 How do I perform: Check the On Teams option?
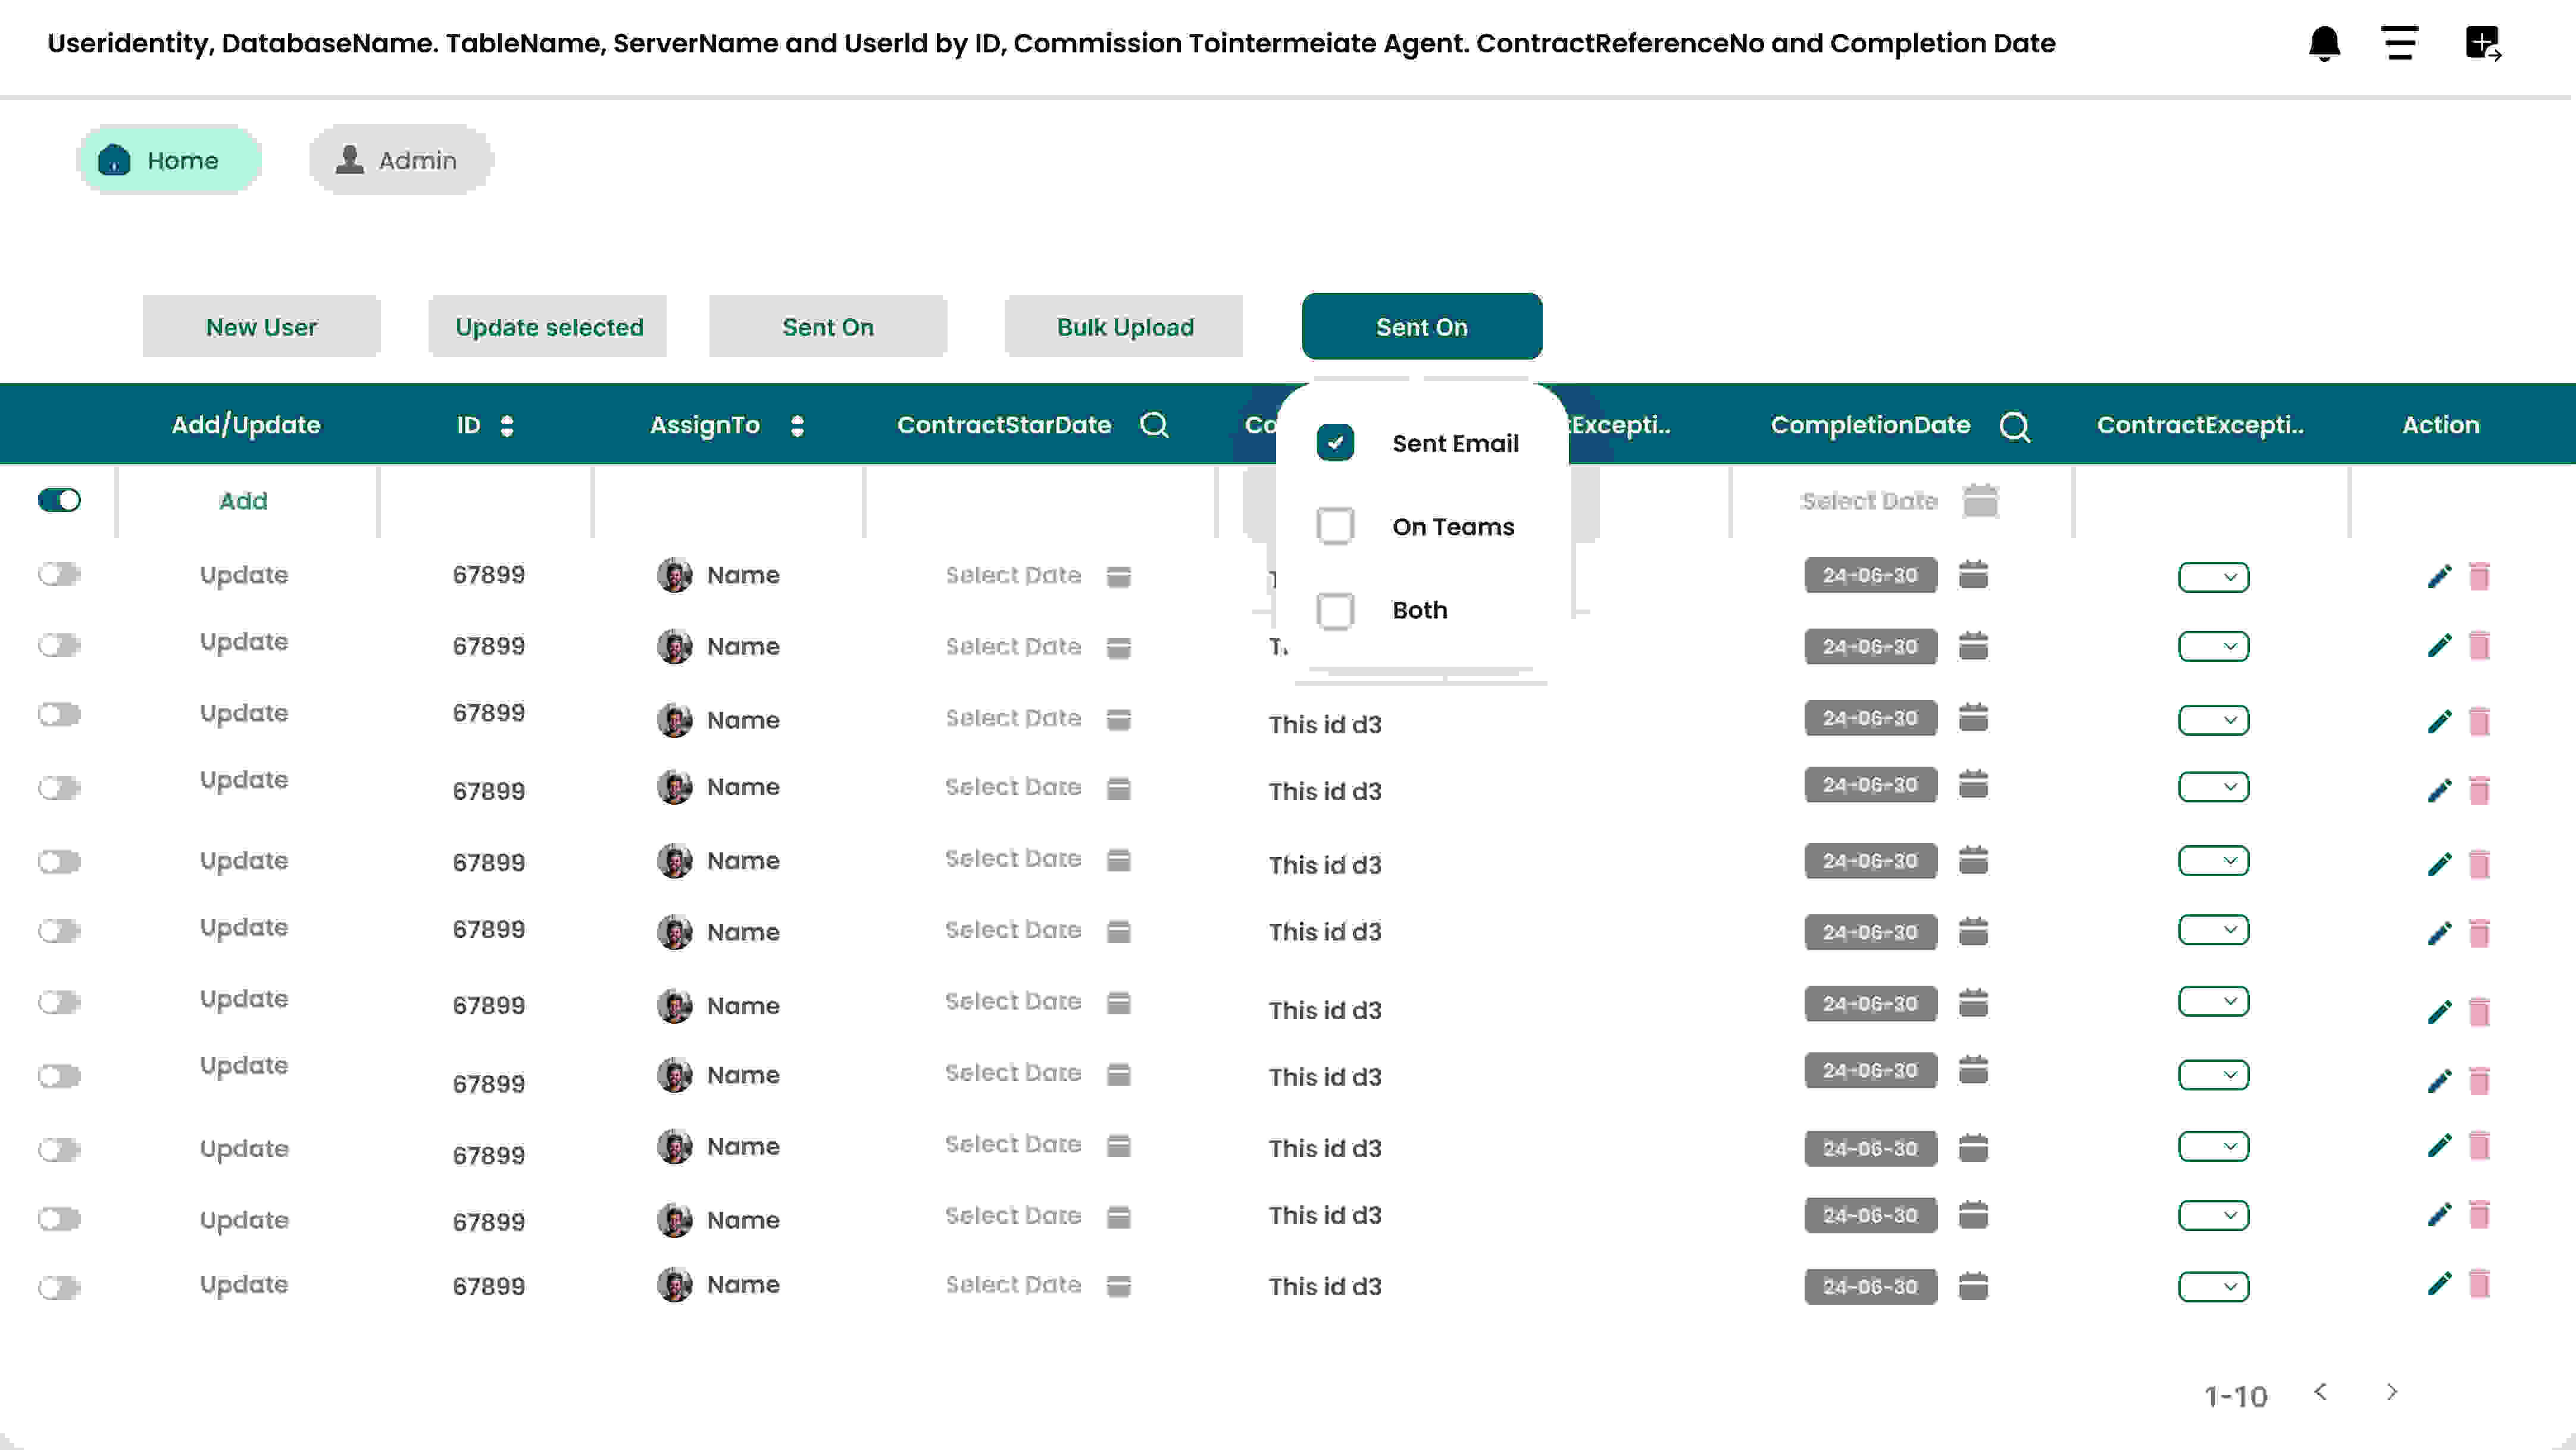[x=1335, y=525]
